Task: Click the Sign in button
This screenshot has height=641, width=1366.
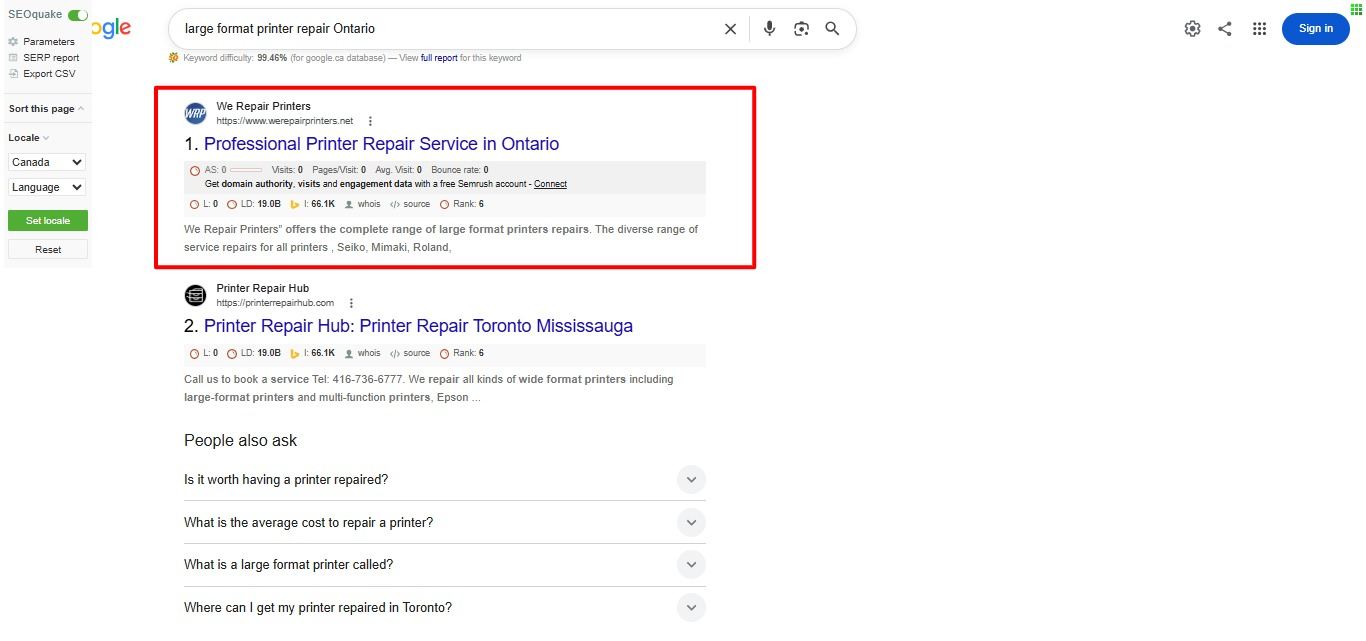Action: tap(1316, 29)
